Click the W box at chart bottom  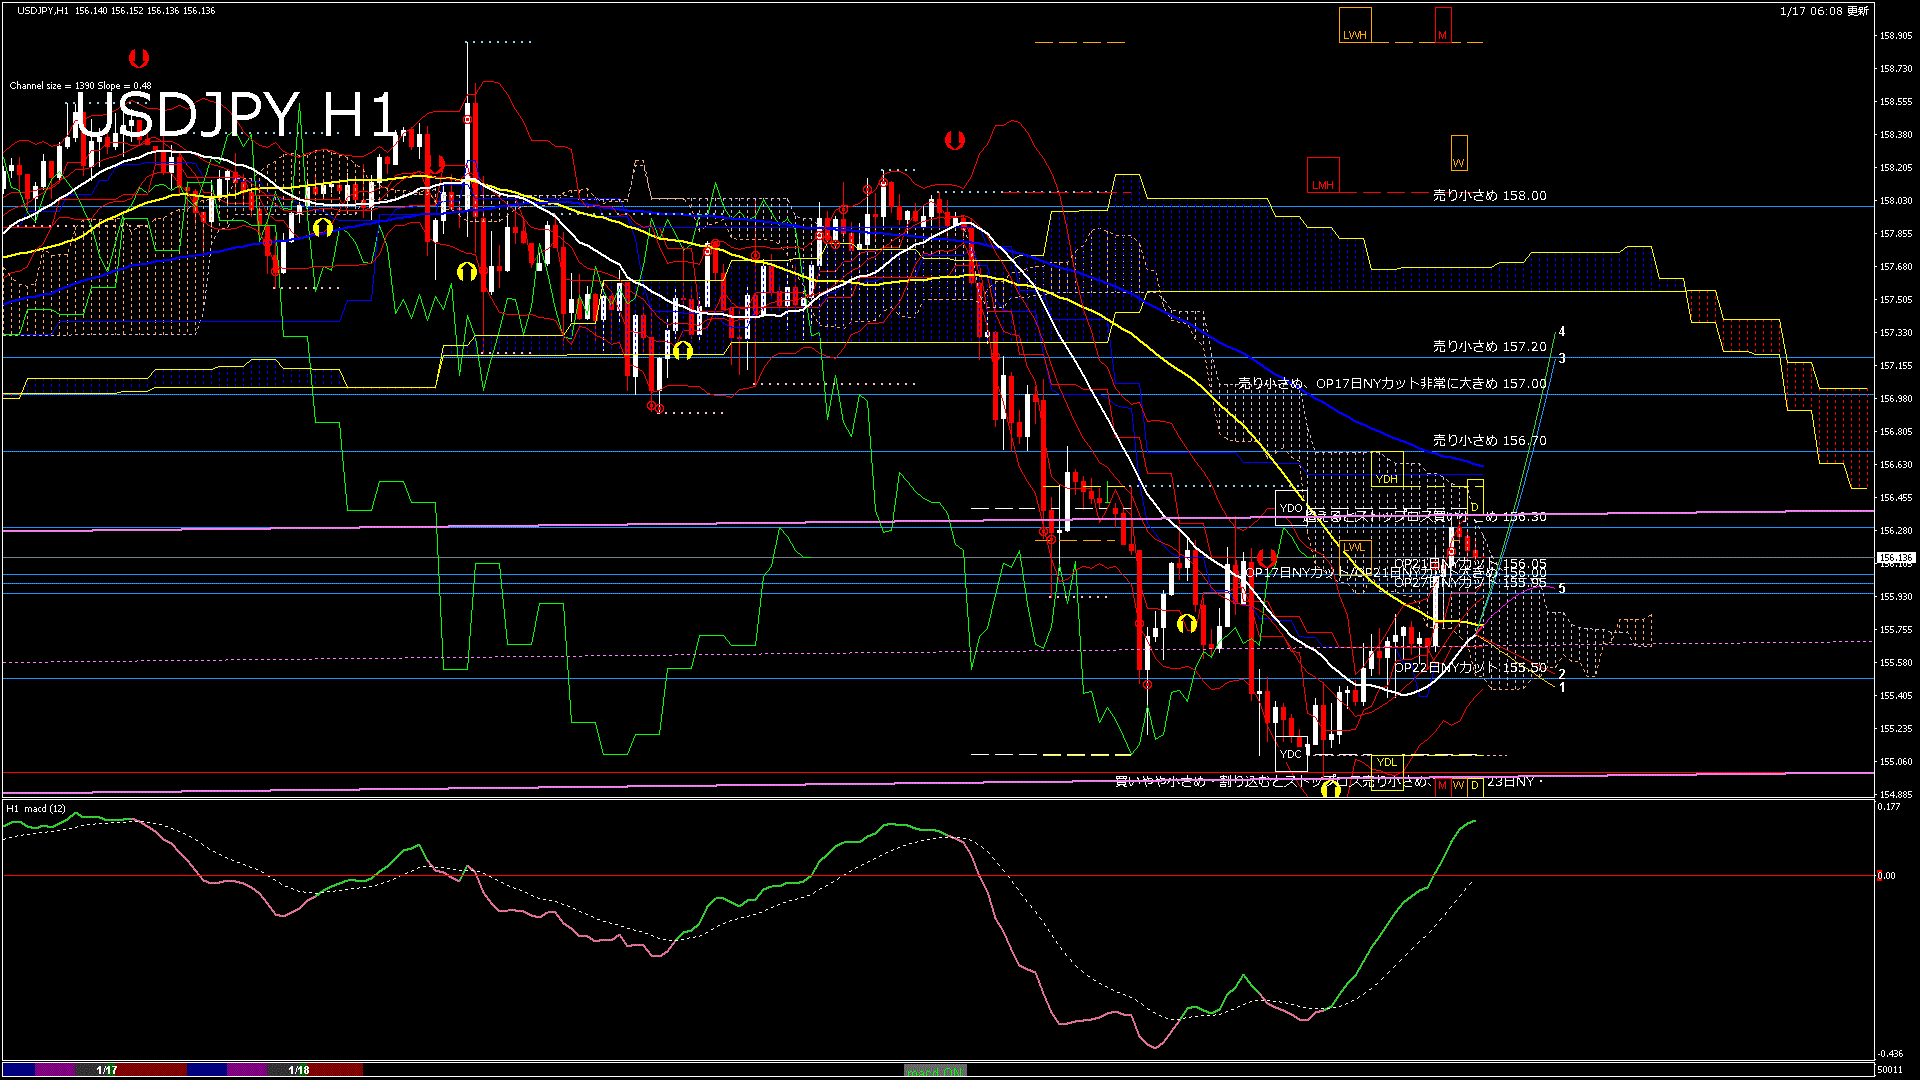(x=1459, y=786)
